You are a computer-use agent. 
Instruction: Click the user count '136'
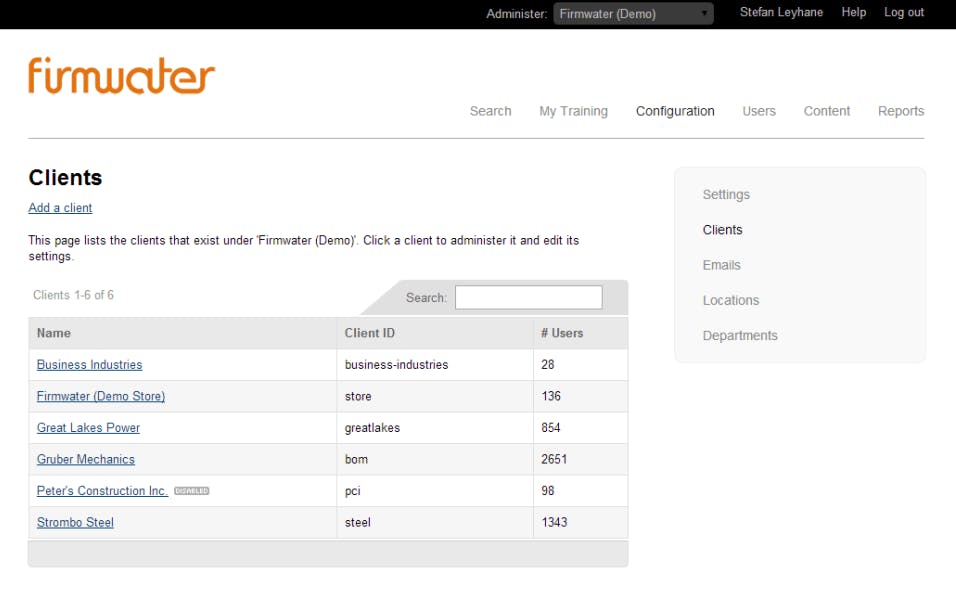(x=551, y=396)
